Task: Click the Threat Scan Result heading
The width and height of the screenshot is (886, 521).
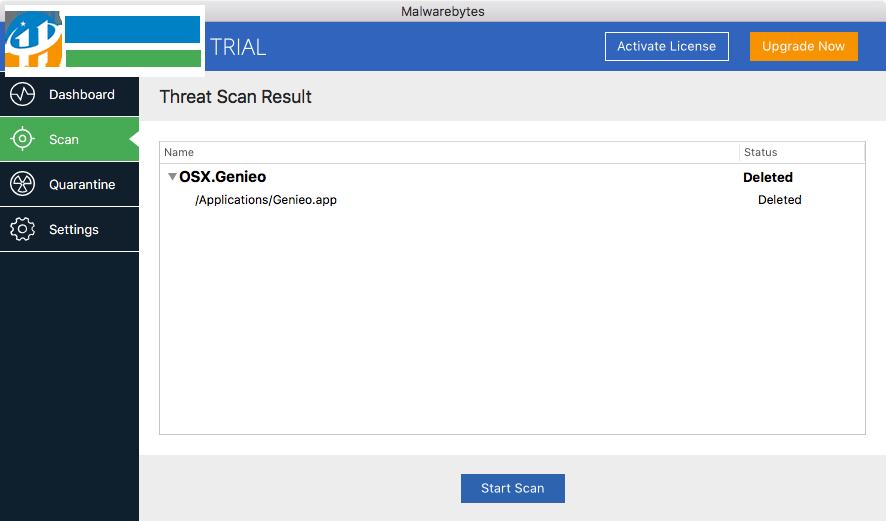Action: tap(236, 97)
